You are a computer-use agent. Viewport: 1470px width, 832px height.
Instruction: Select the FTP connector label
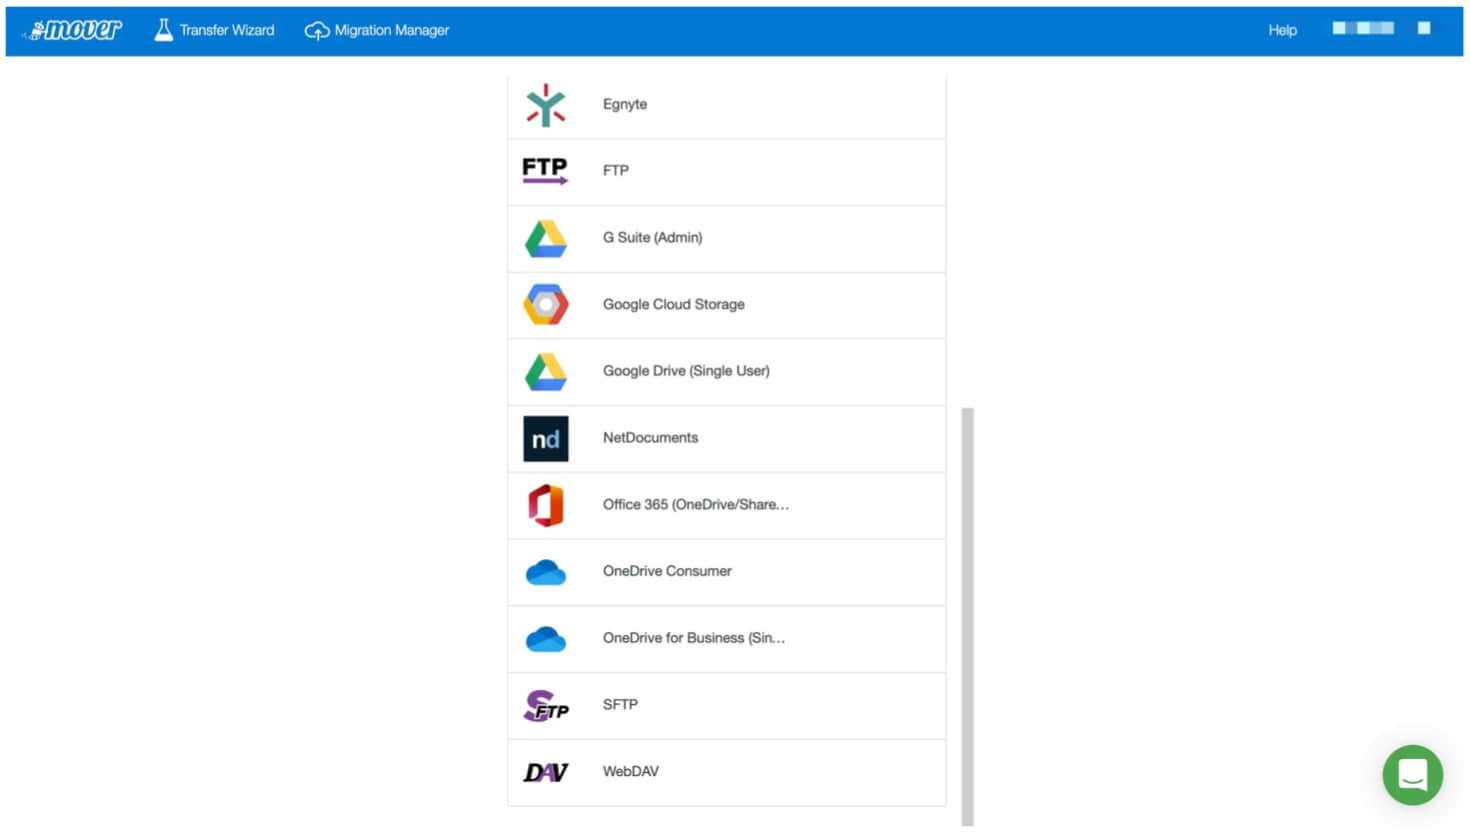pyautogui.click(x=616, y=171)
